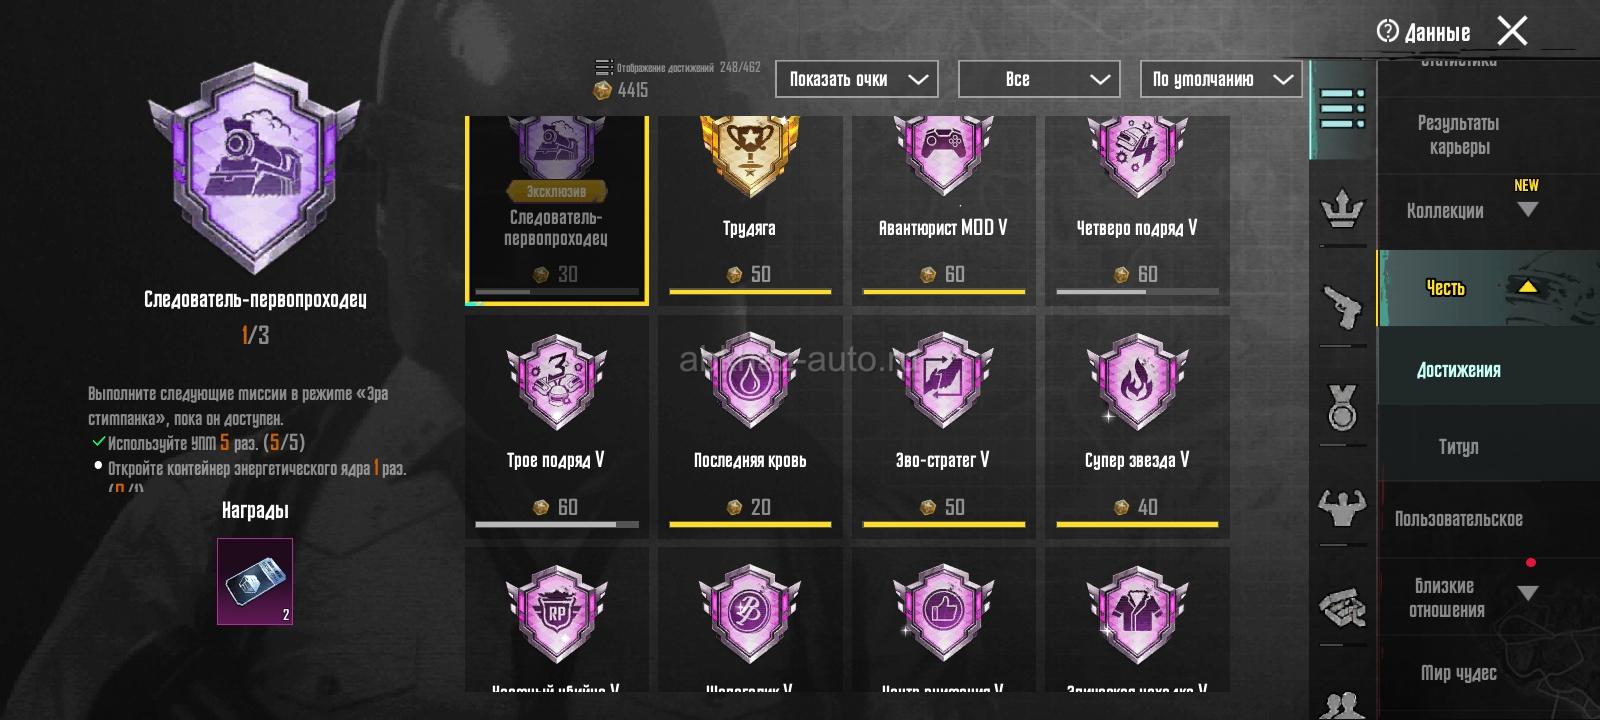Open the pistol weapons category icon

[x=1341, y=308]
